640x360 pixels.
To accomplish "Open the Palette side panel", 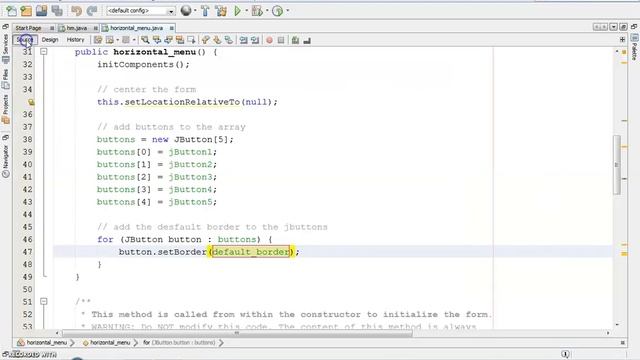I will point(634,48).
